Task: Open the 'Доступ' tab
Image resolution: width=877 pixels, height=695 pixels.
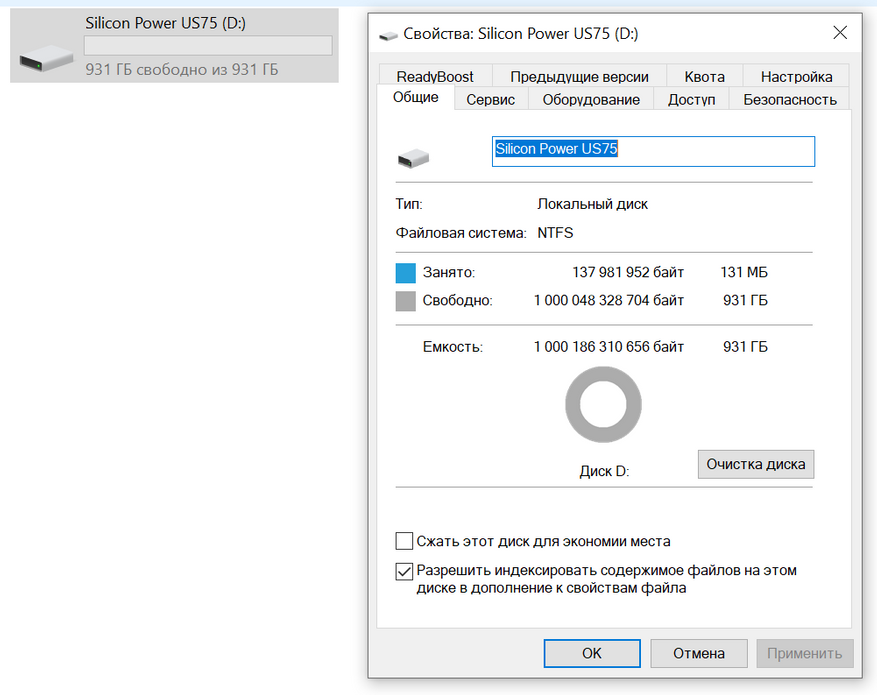Action: (x=691, y=99)
